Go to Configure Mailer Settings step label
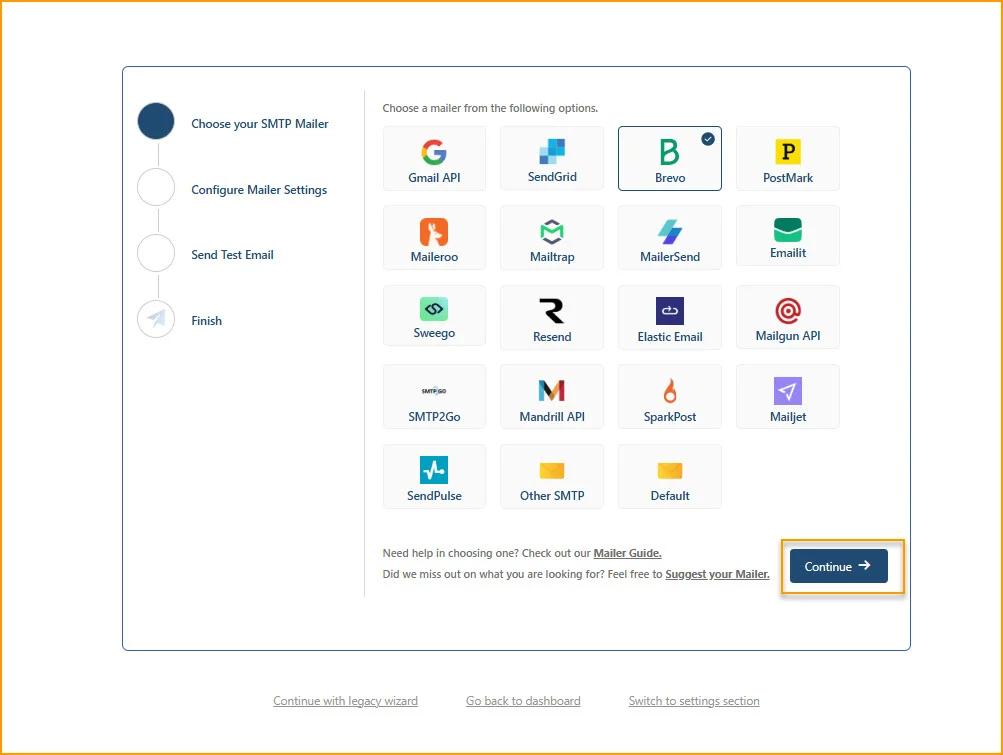 [x=259, y=190]
